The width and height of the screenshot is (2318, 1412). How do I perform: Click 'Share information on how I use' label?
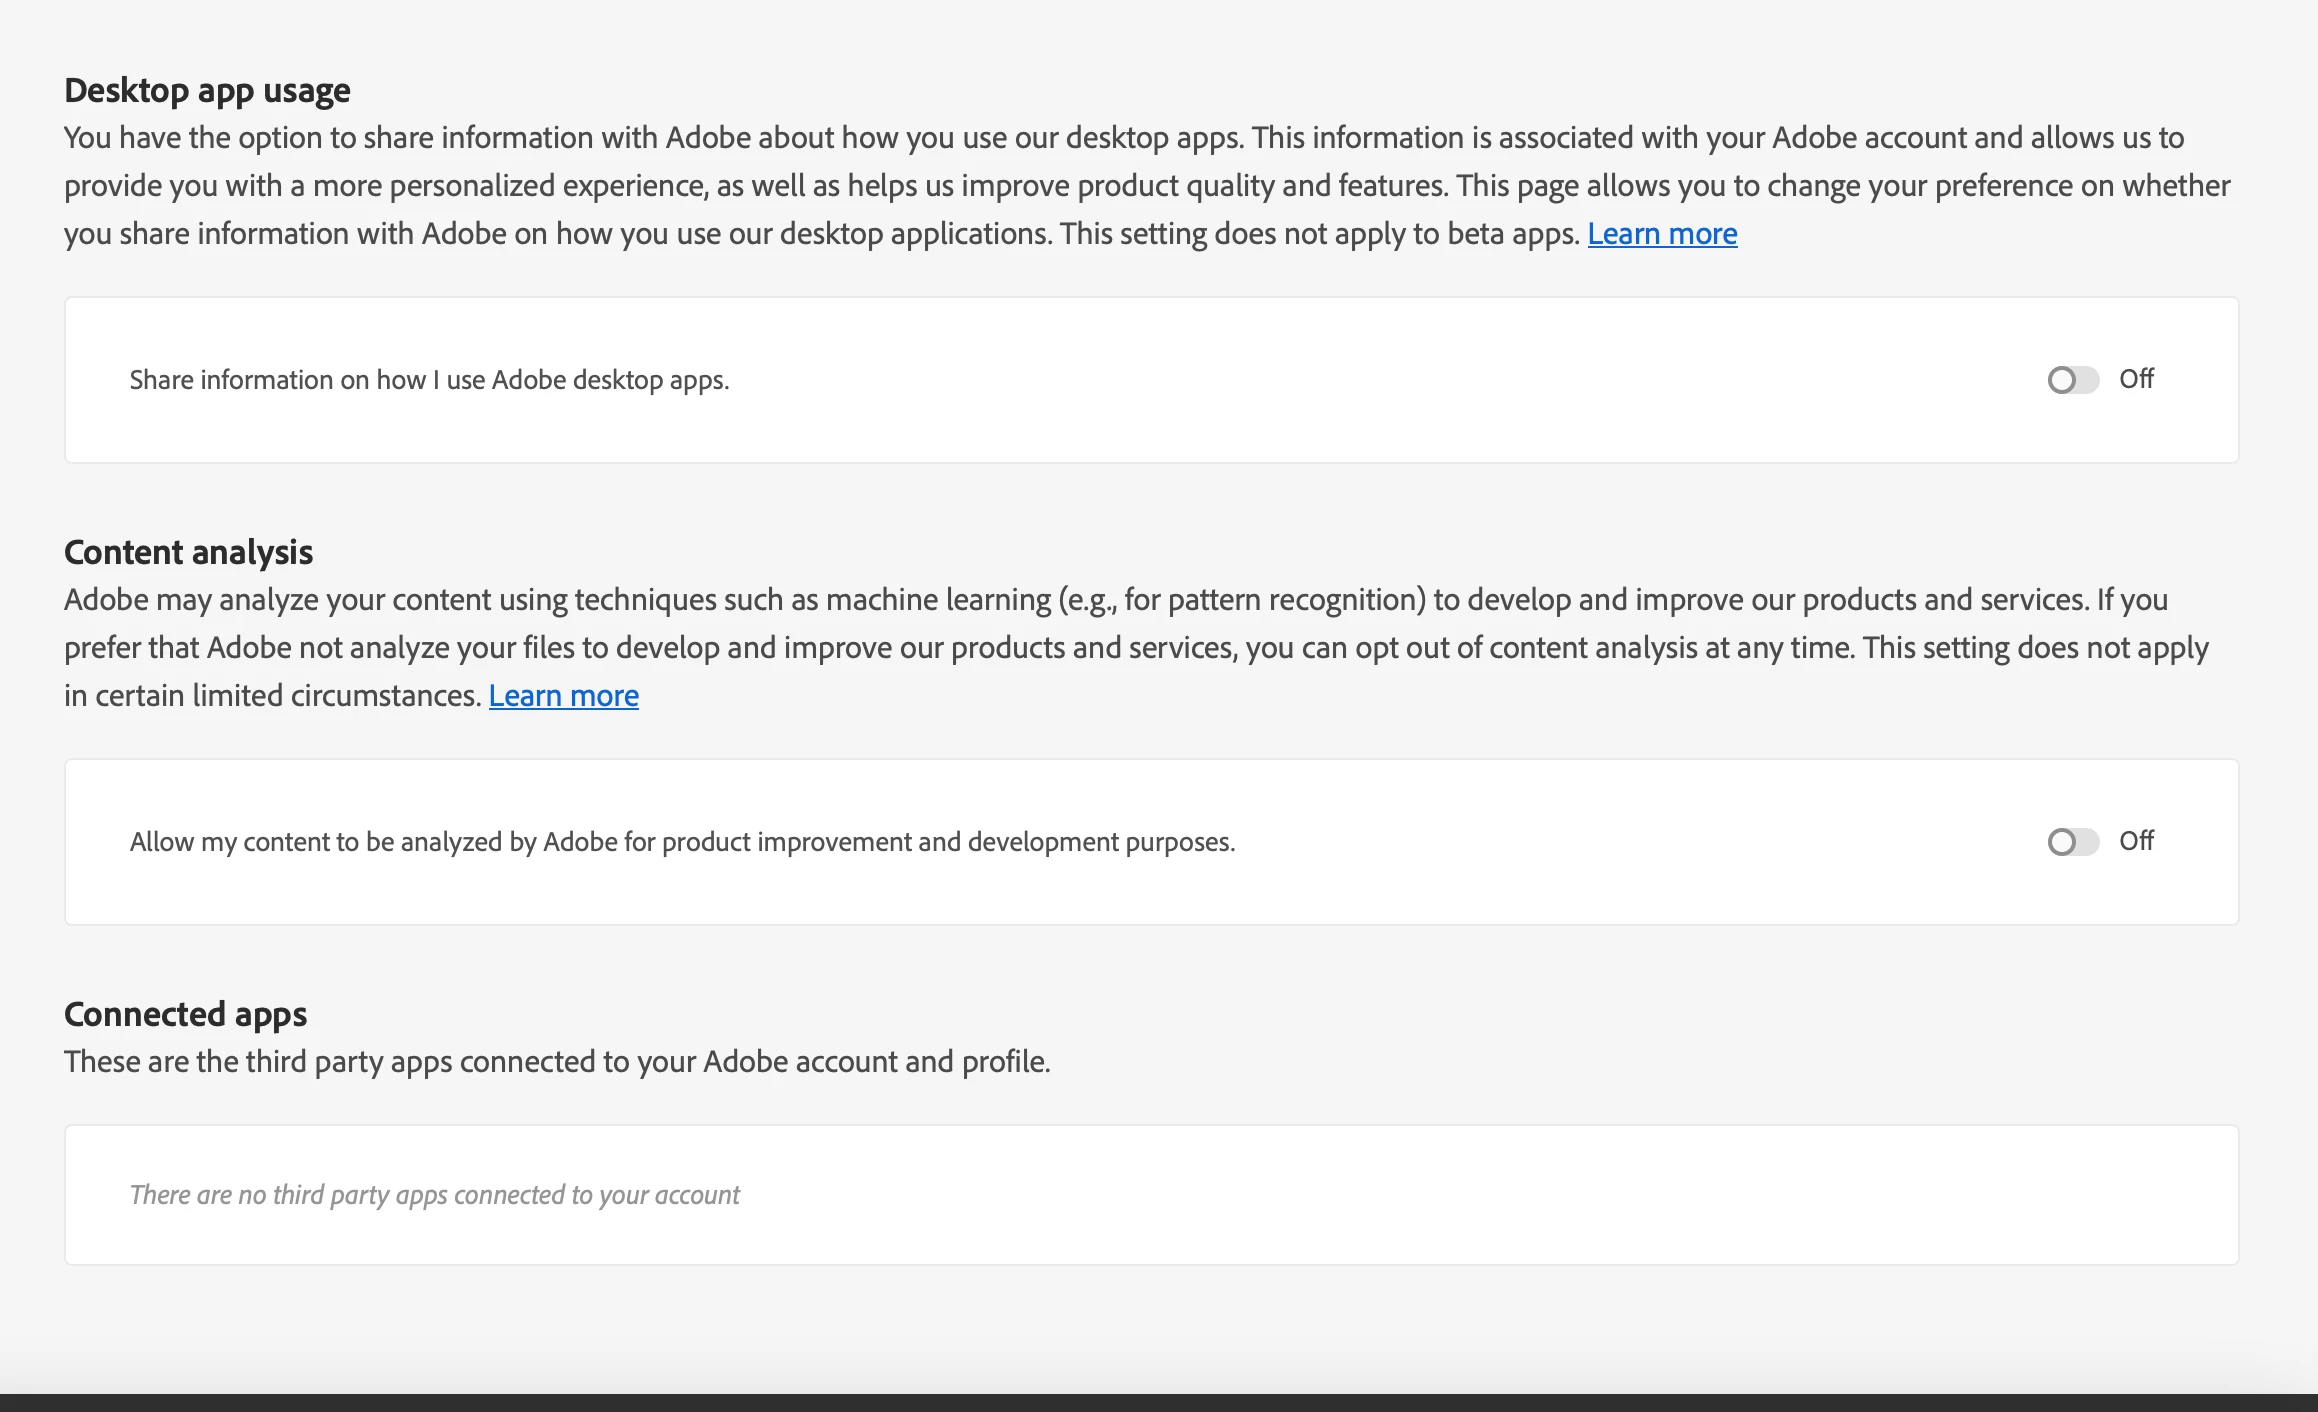pyautogui.click(x=429, y=380)
